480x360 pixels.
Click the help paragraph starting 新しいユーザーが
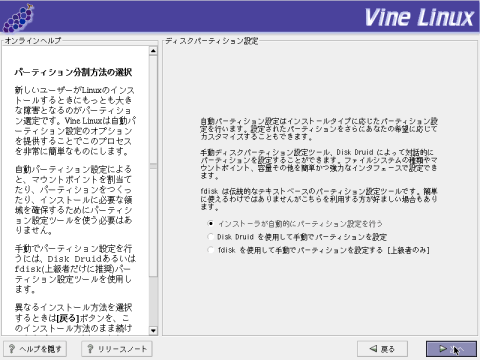pyautogui.click(x=75, y=121)
